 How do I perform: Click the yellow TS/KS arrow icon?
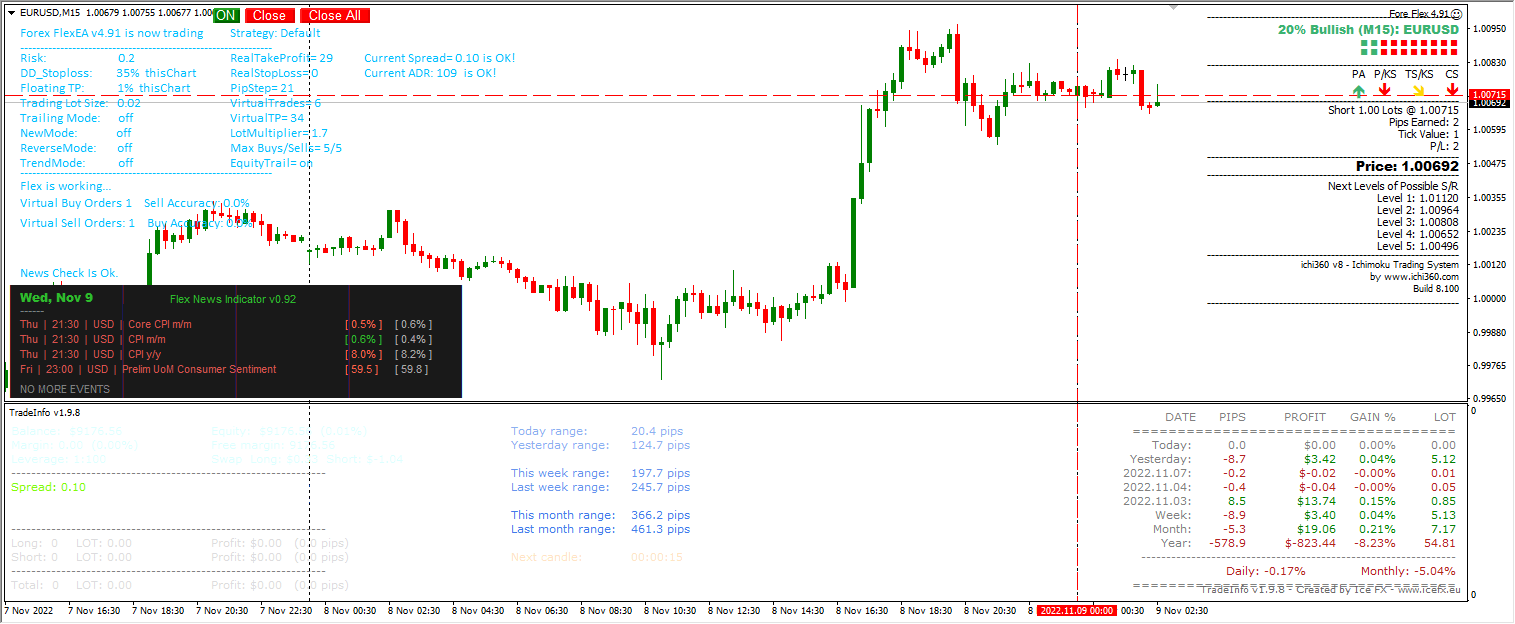tap(1418, 90)
